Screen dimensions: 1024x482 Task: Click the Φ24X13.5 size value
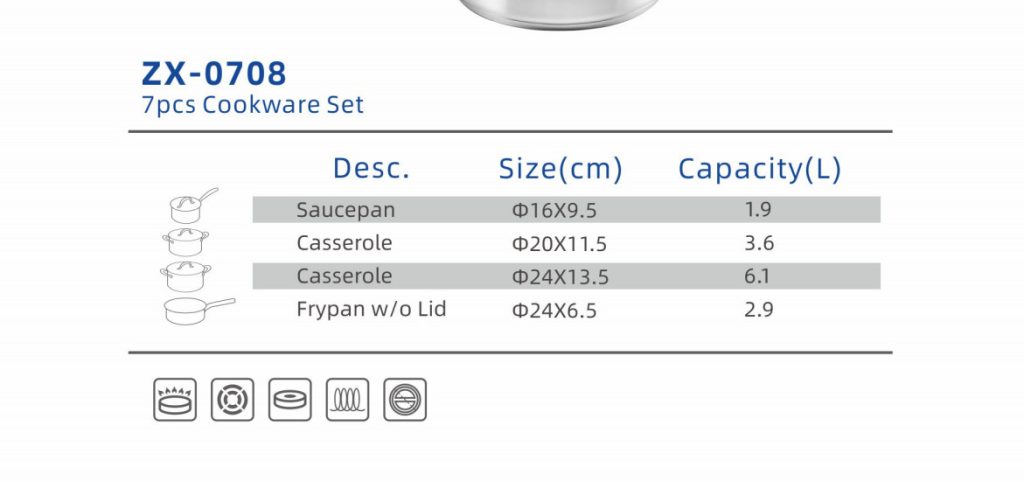[x=560, y=277]
